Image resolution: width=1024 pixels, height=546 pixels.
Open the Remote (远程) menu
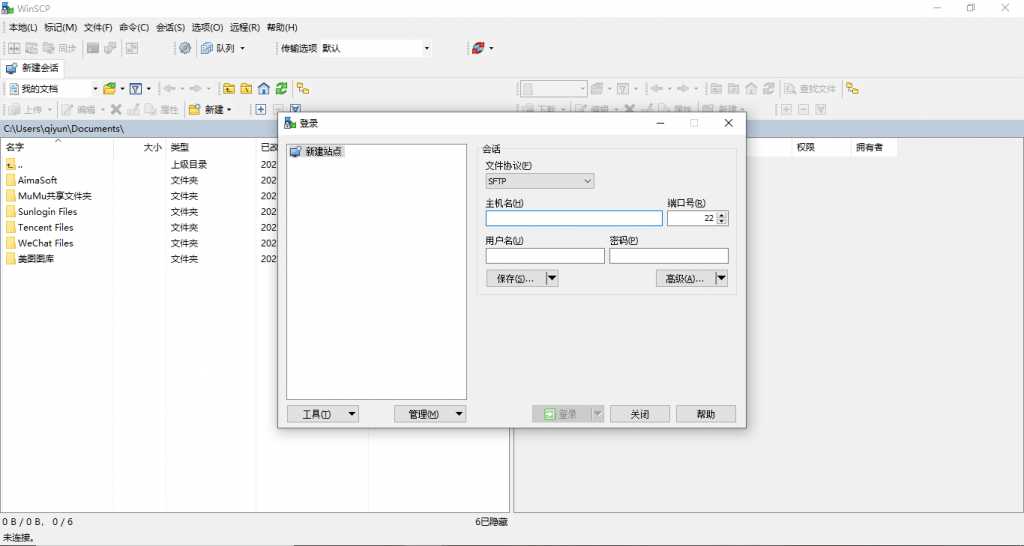pyautogui.click(x=245, y=27)
